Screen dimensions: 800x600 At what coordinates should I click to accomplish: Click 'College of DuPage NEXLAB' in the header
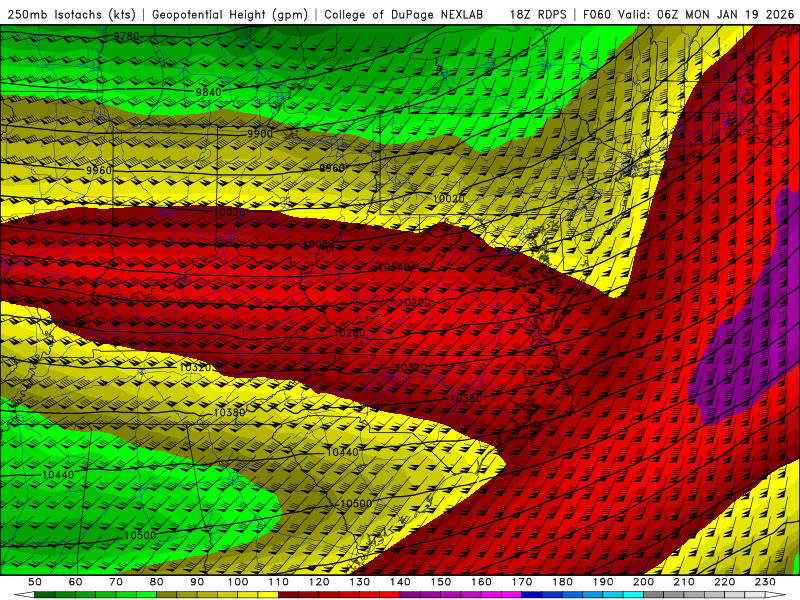click(x=403, y=14)
